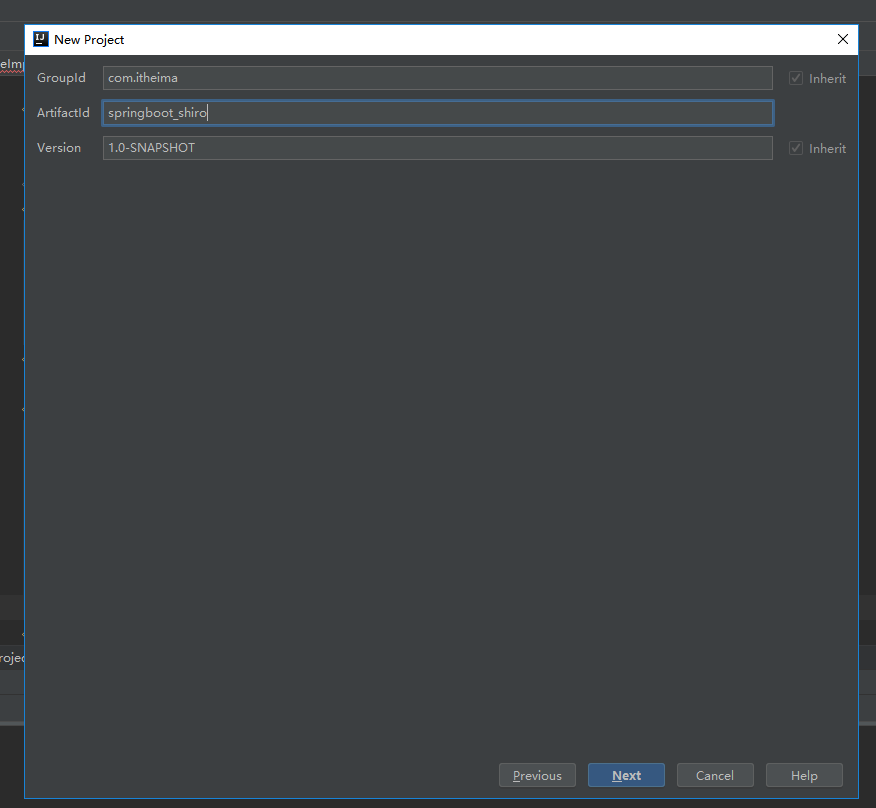Focus the ArtifactId field containing springboot_shiro
This screenshot has height=808, width=876.
tap(437, 113)
